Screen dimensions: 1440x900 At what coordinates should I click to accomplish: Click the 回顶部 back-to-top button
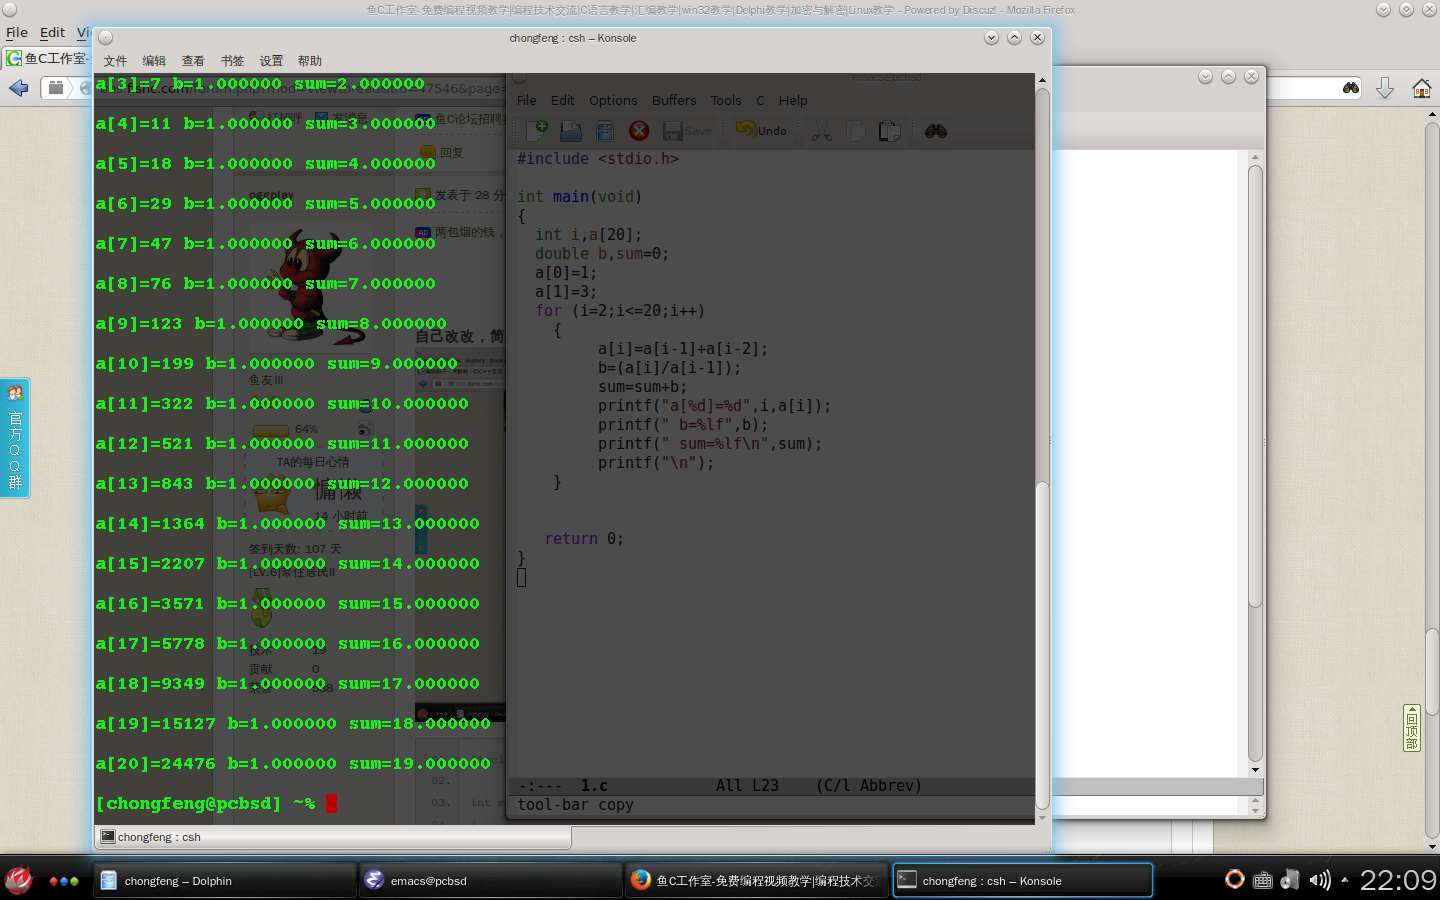(x=1412, y=727)
